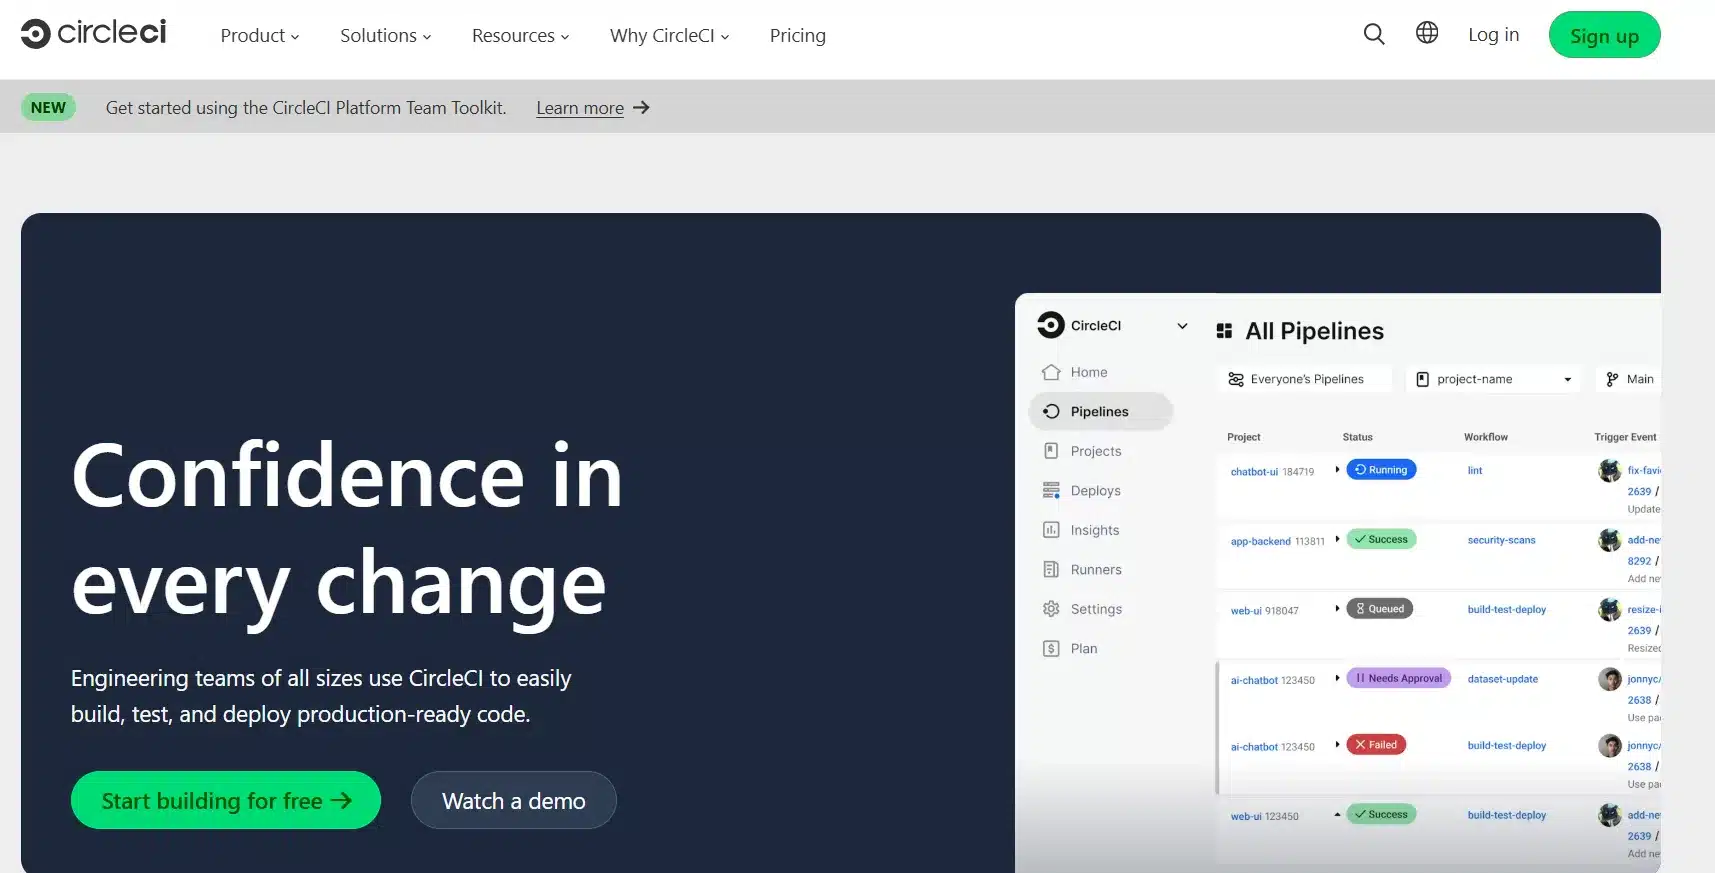This screenshot has height=873, width=1715.
Task: Open the lint workflow link
Action: (1475, 470)
